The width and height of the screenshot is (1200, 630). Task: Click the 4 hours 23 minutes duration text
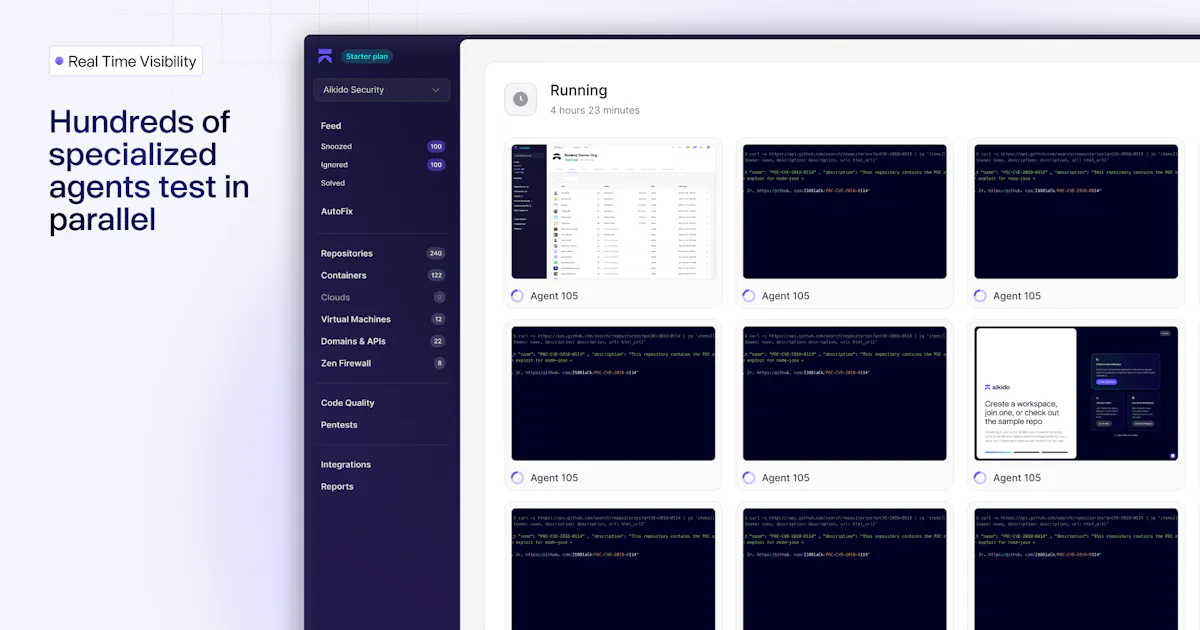tap(595, 110)
